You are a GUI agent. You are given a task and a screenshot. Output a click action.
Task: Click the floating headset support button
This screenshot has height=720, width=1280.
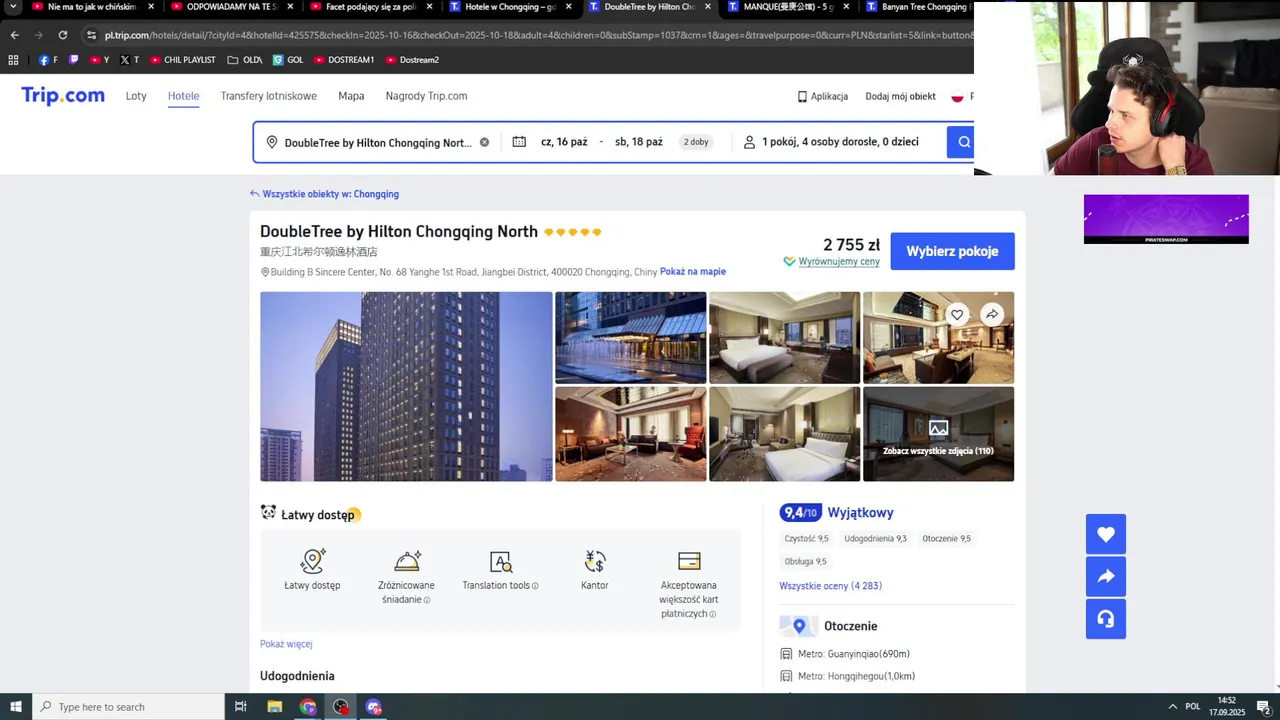(1106, 619)
